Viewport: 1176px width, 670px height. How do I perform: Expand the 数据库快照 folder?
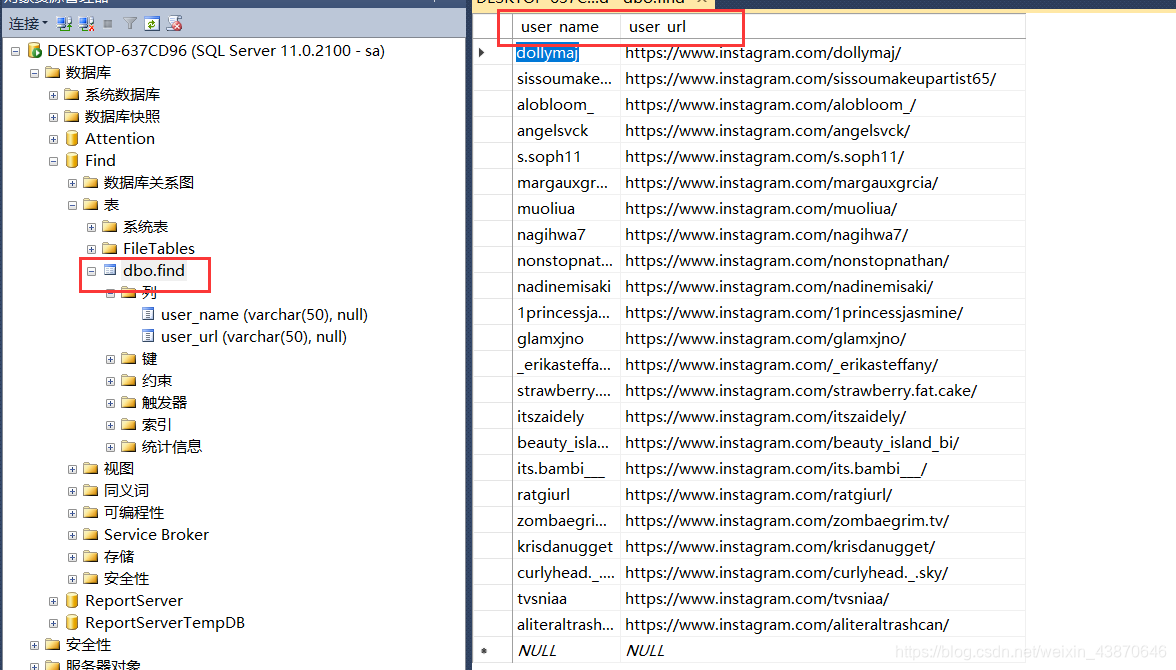53,117
